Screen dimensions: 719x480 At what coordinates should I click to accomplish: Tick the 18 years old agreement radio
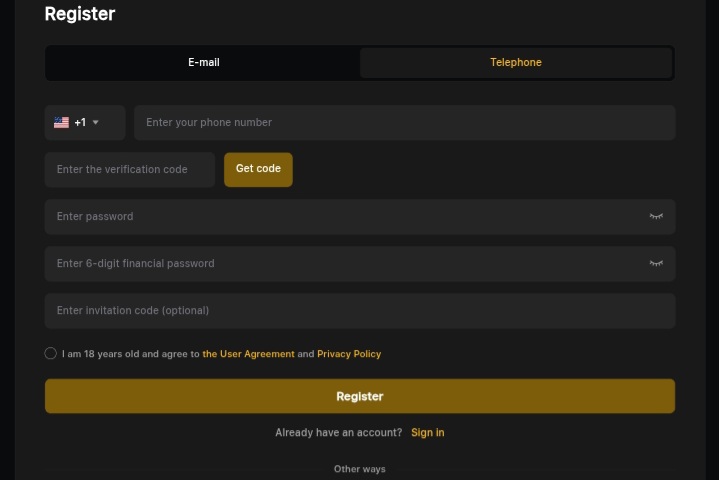point(51,353)
